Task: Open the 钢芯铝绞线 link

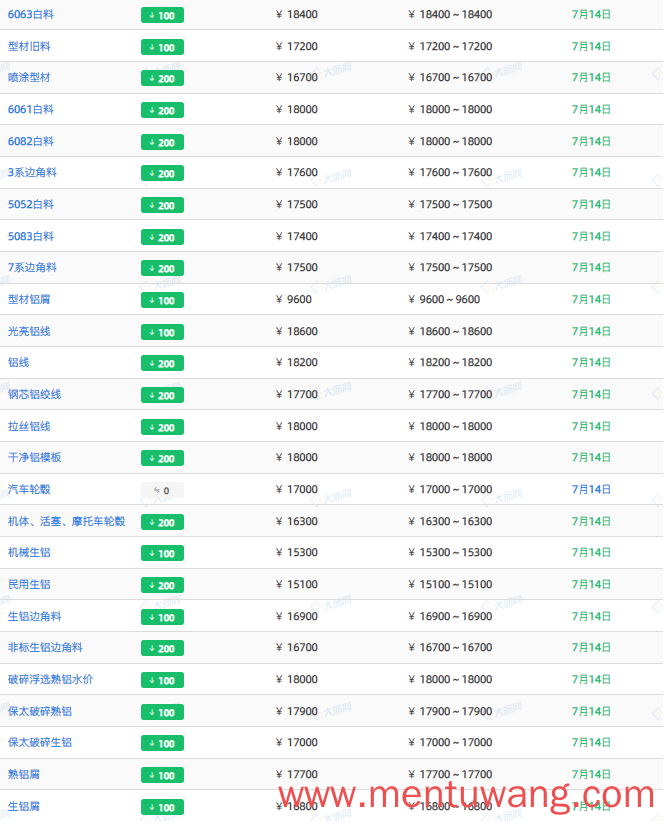Action: [34, 395]
